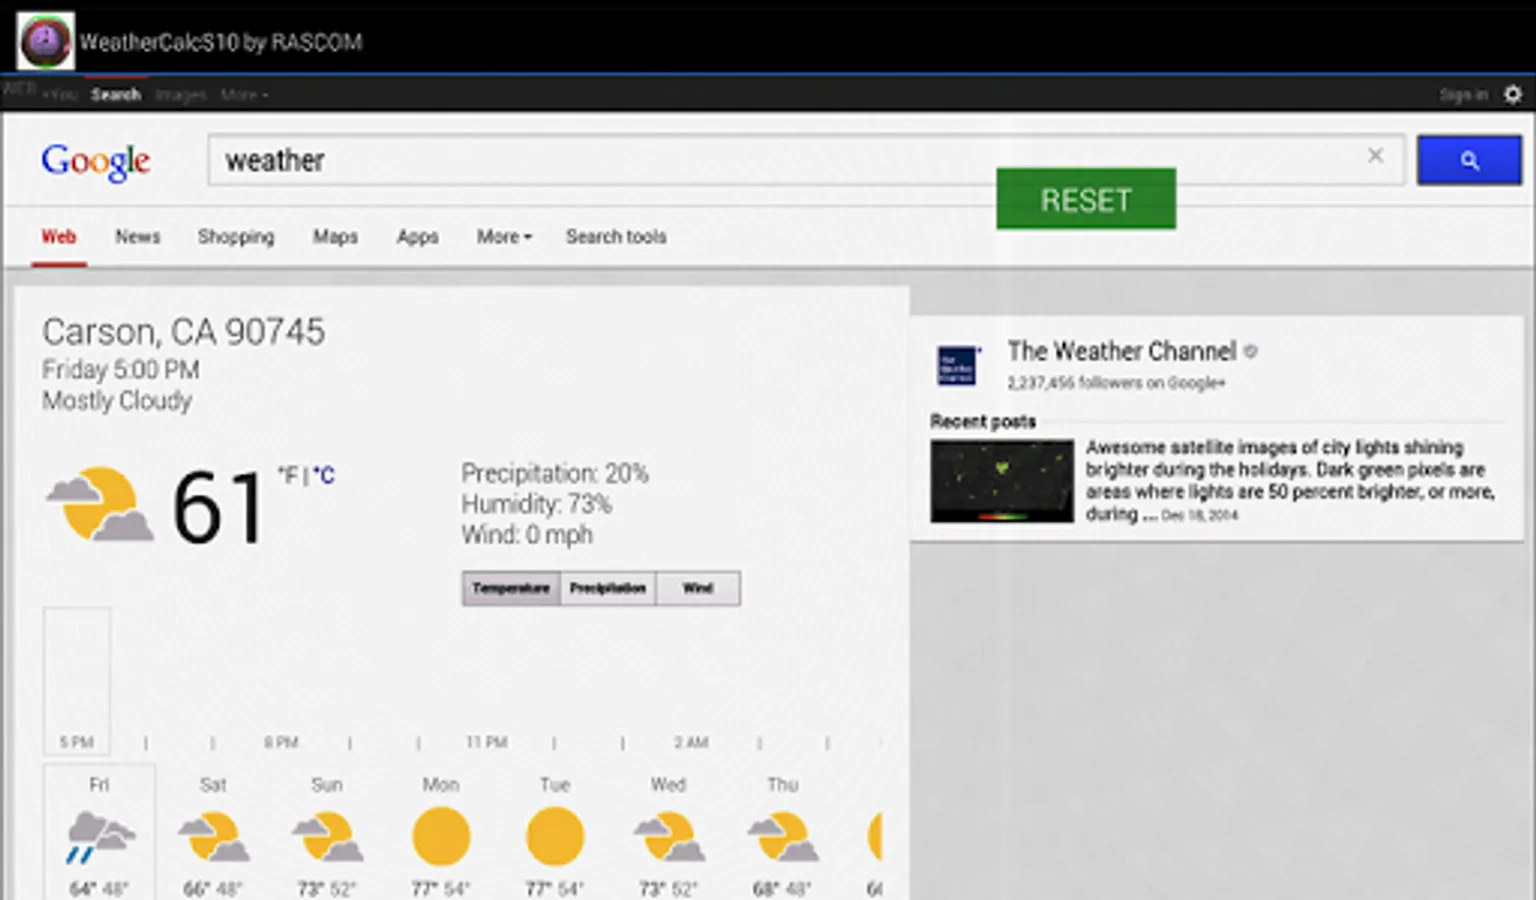Open Search tools options
The height and width of the screenshot is (900, 1536).
click(616, 237)
